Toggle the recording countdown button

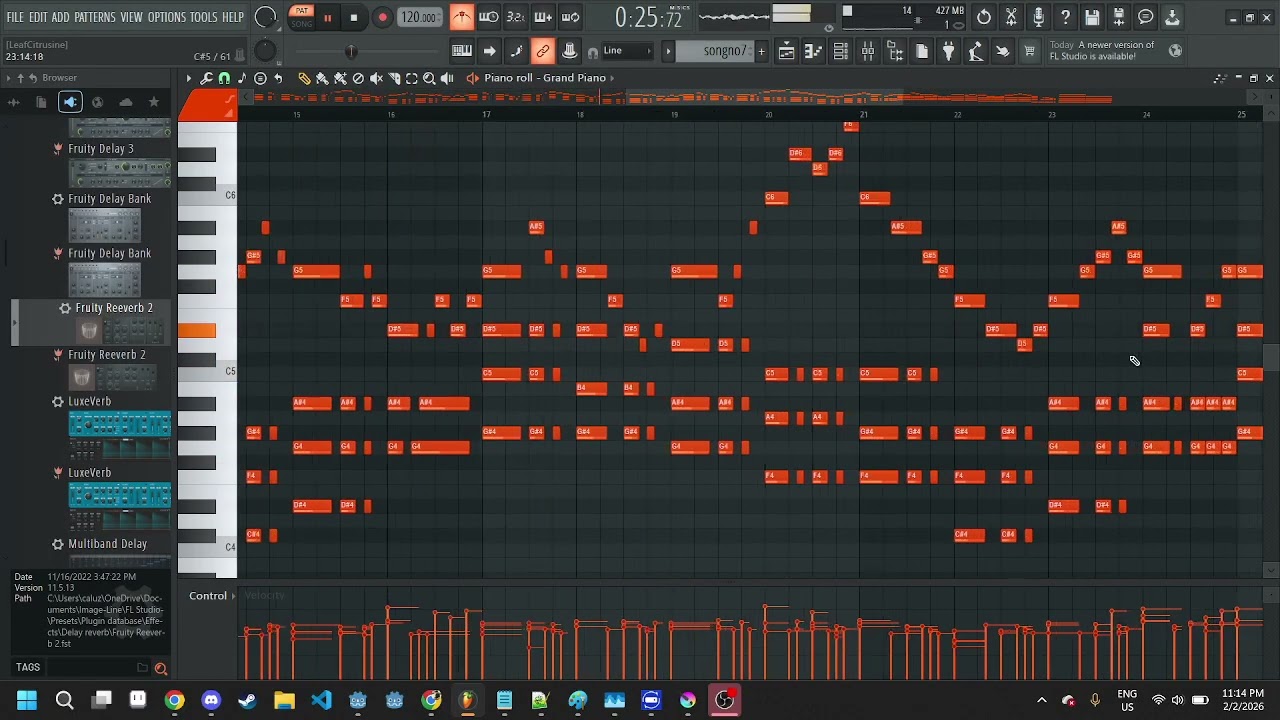(x=515, y=17)
